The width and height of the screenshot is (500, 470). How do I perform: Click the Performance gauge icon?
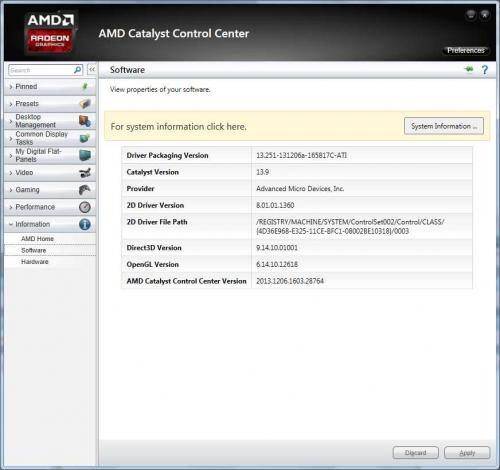[85, 207]
